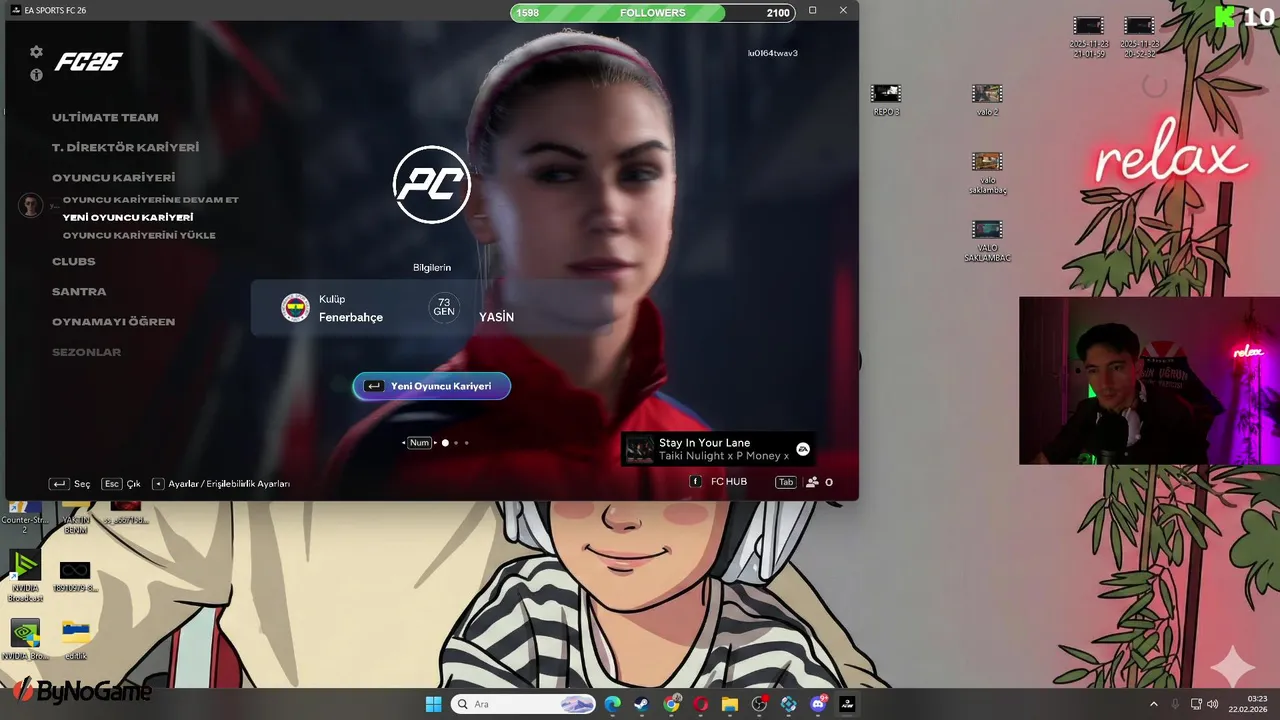
Task: Expand hidden system tray icons
Action: 1153,704
